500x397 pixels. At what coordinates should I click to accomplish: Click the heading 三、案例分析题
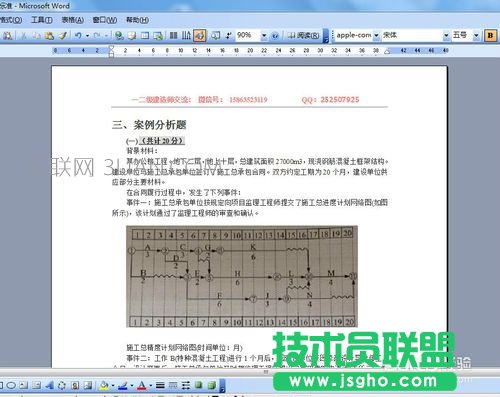149,125
